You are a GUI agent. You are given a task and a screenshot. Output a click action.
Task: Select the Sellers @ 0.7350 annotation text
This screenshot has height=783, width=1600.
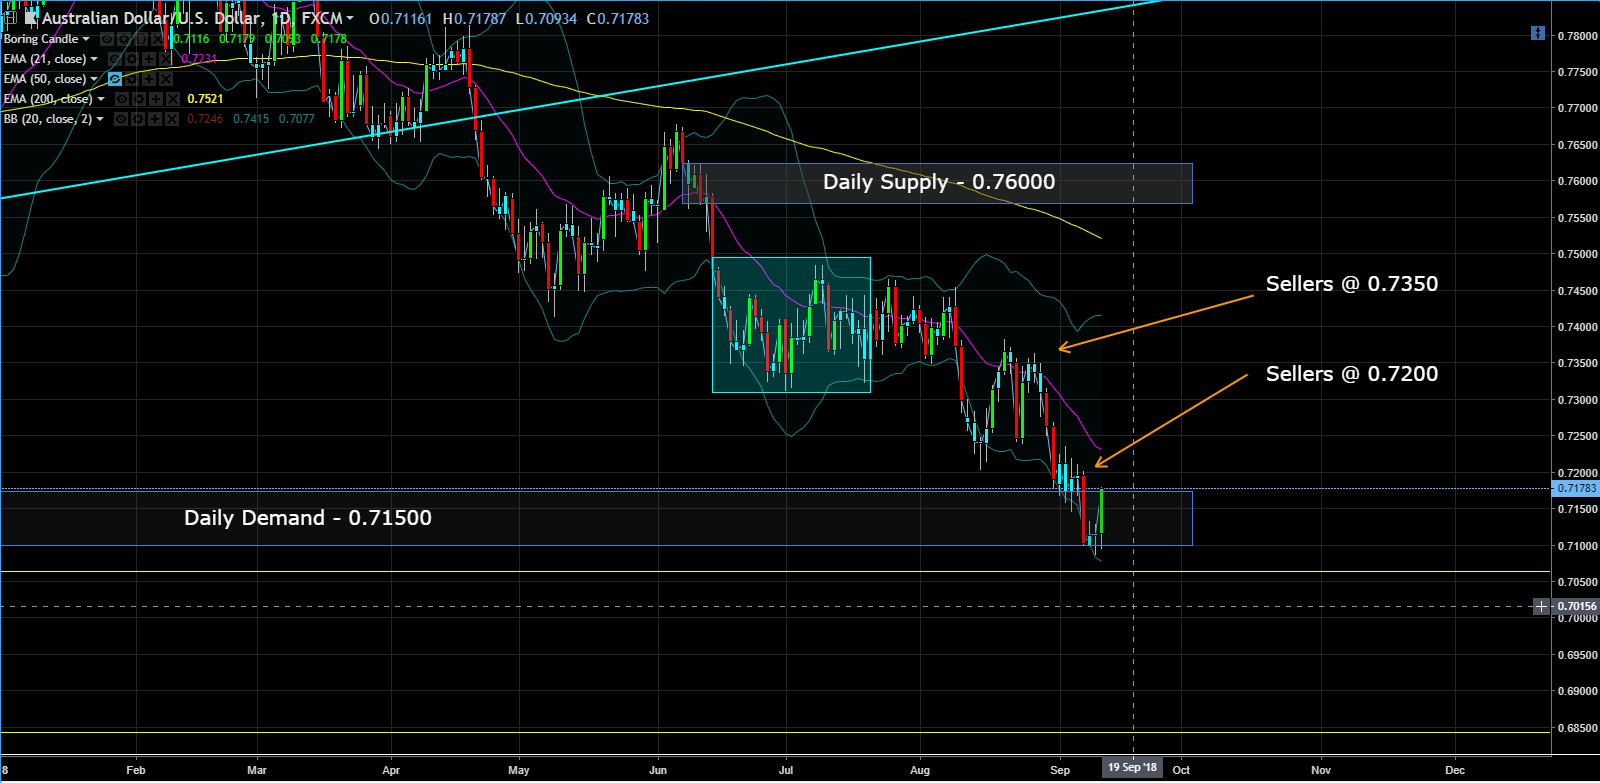1352,284
